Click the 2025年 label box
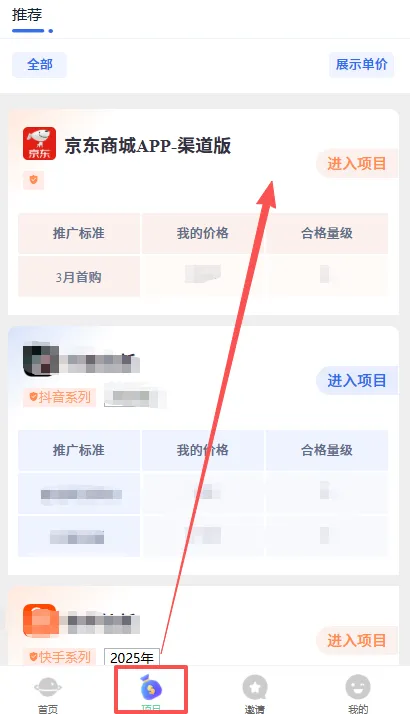410x714 pixels. pos(132,658)
